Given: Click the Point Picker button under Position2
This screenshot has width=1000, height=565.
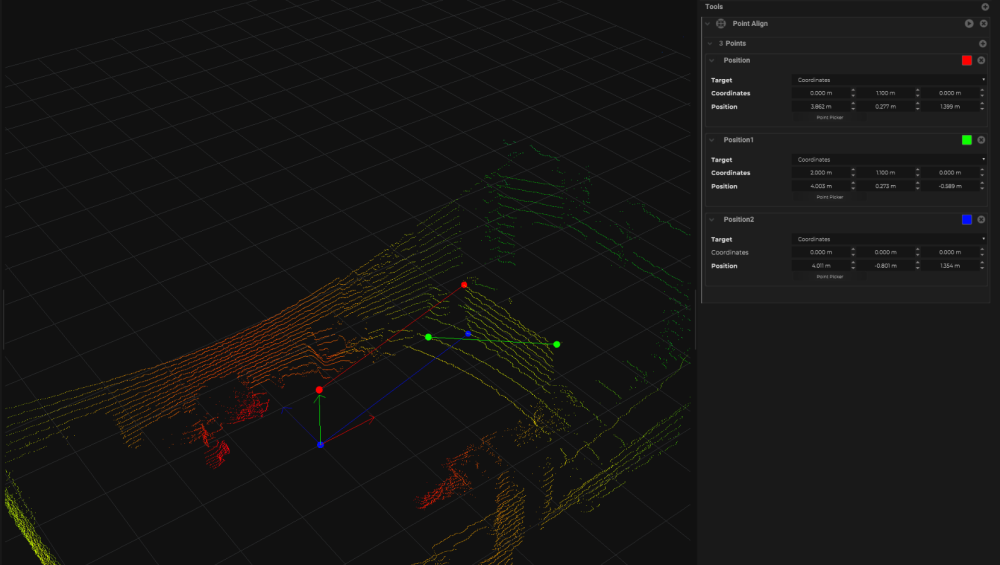Looking at the screenshot, I should point(830,277).
